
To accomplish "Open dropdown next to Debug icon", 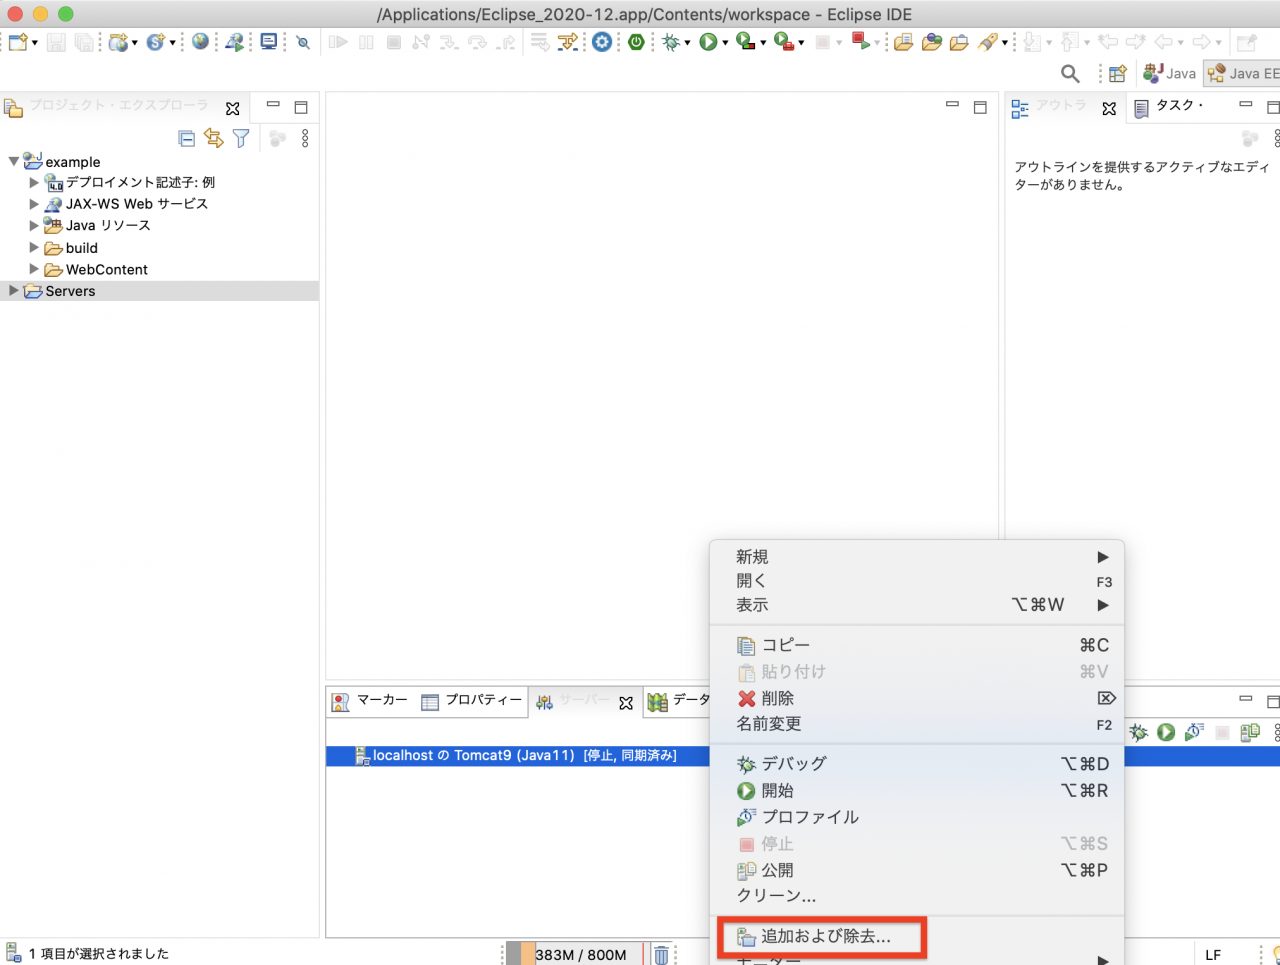I will (x=687, y=43).
